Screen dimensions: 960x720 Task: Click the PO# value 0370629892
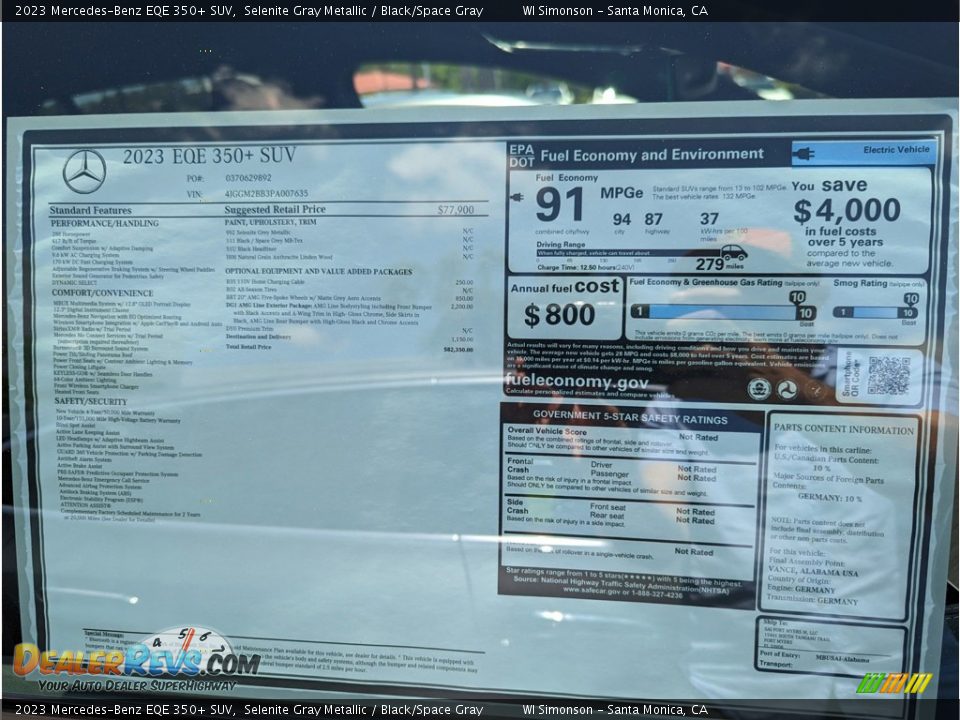coord(248,178)
